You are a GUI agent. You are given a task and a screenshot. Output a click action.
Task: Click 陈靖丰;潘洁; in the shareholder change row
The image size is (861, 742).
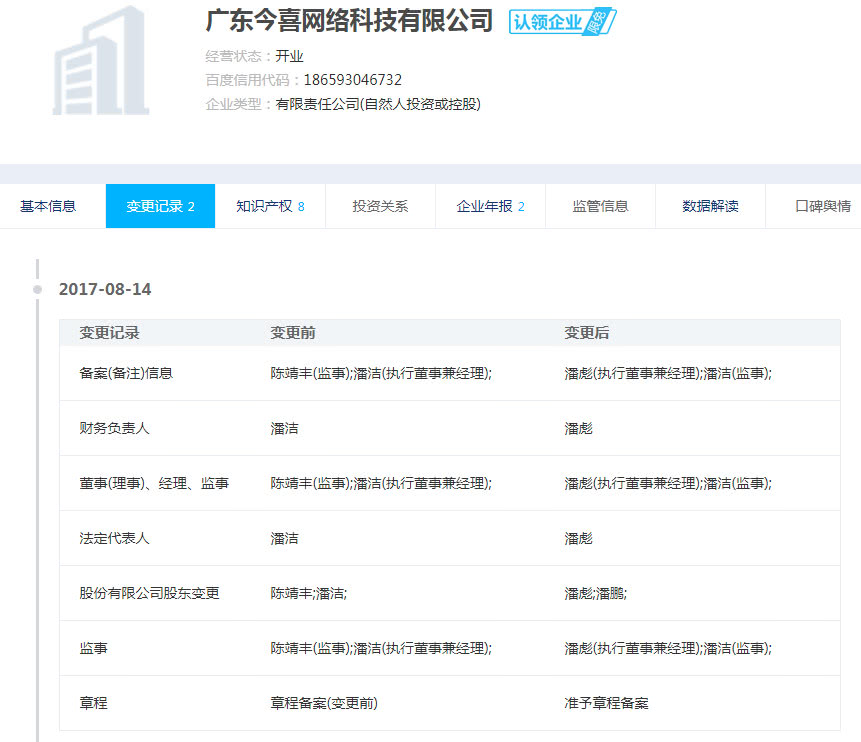point(308,593)
